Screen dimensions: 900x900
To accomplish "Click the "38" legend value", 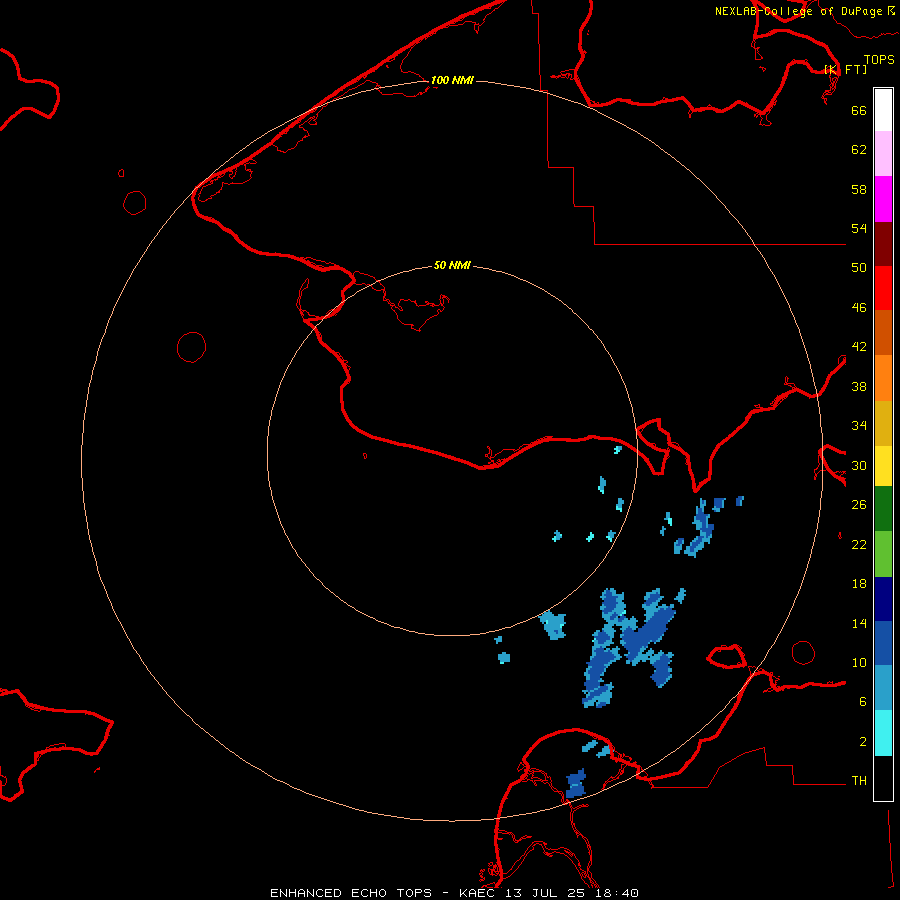I will 859,386.
